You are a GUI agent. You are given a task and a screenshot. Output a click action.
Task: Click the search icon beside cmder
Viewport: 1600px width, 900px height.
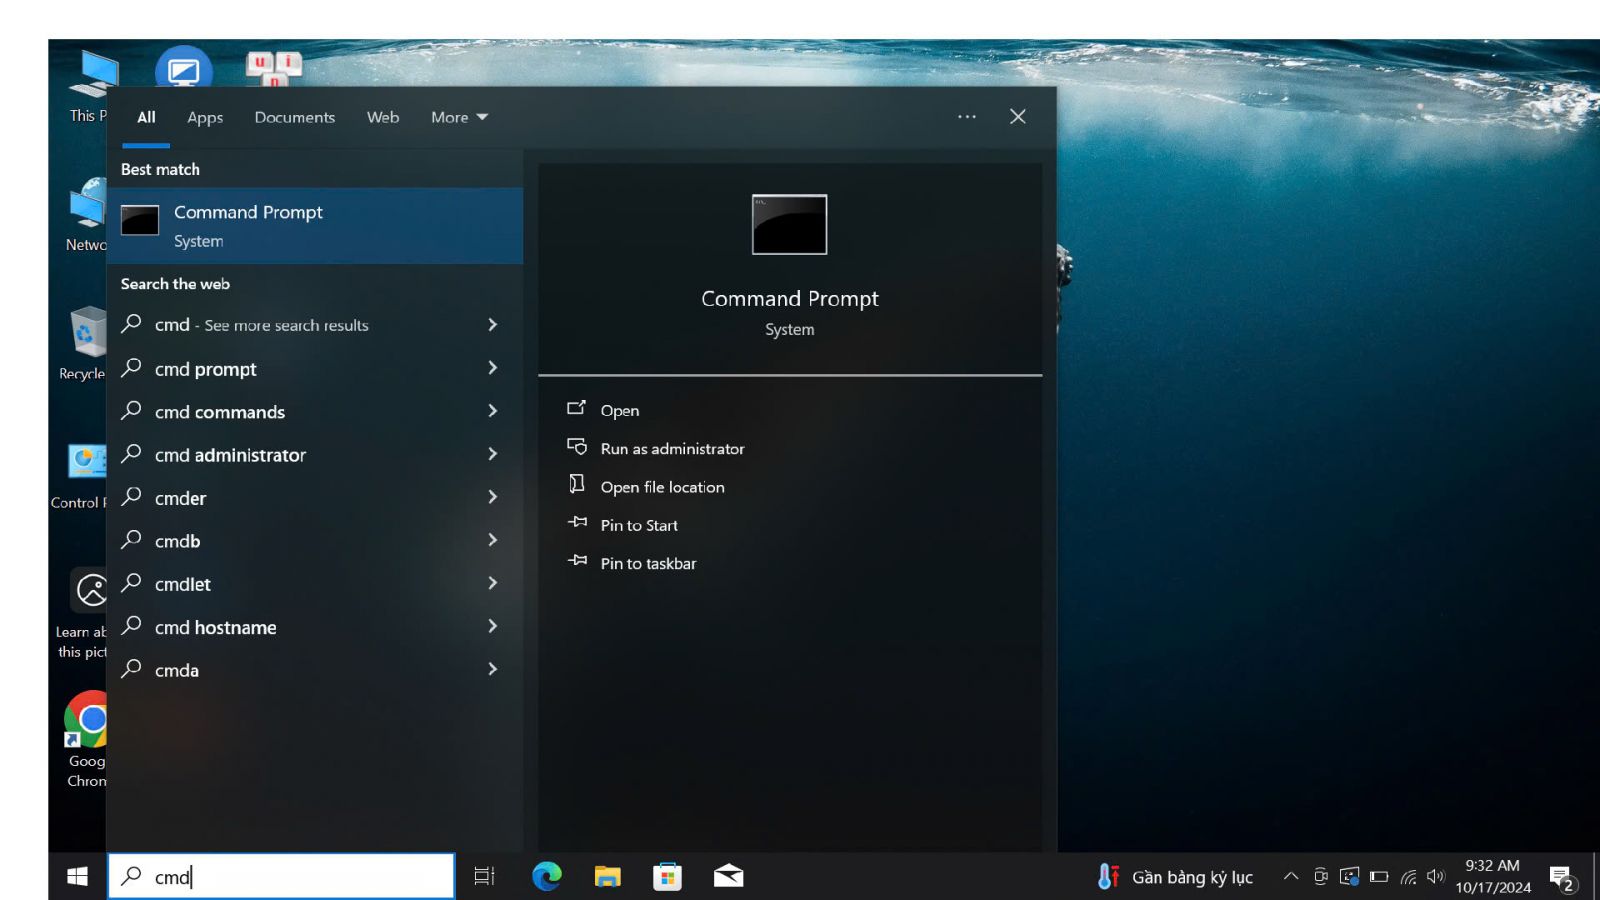[x=131, y=496]
